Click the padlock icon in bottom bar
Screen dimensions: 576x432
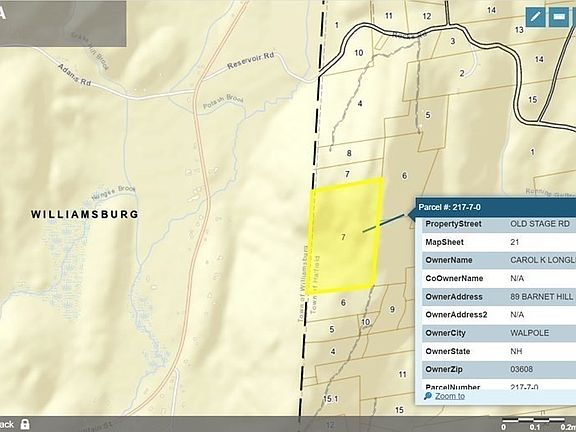(x=25, y=424)
